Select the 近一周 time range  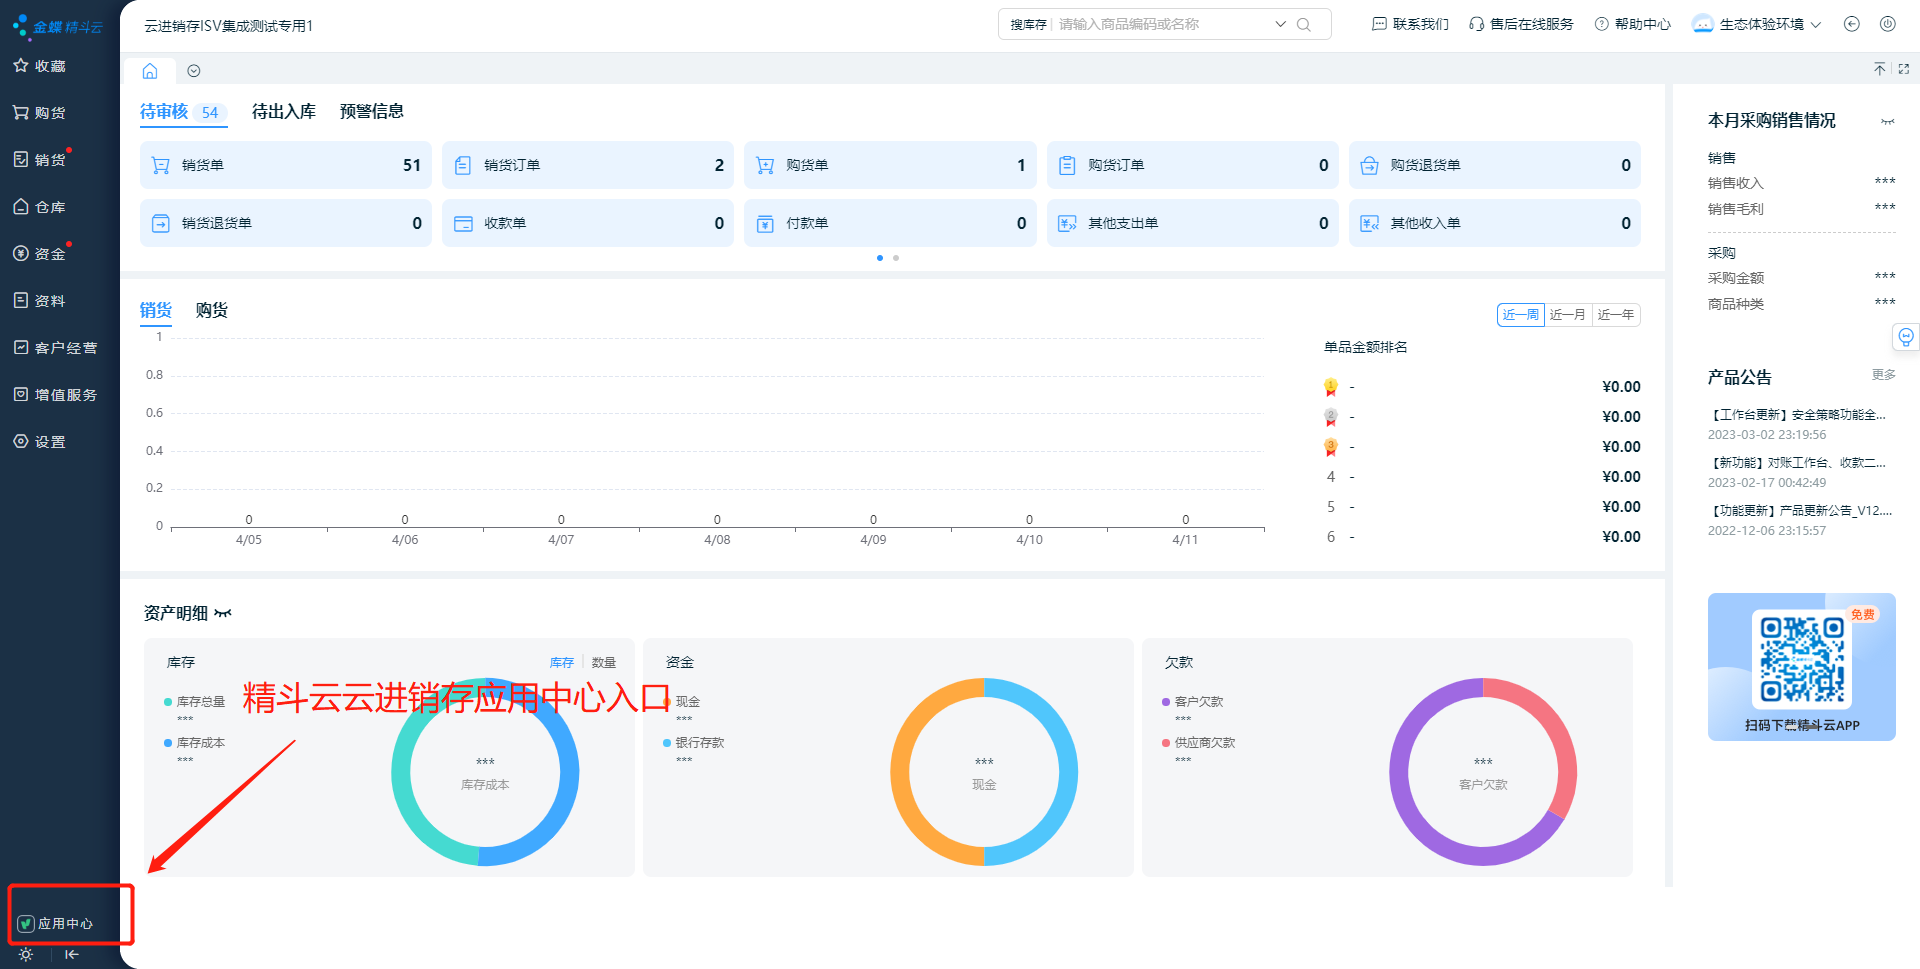coord(1521,315)
